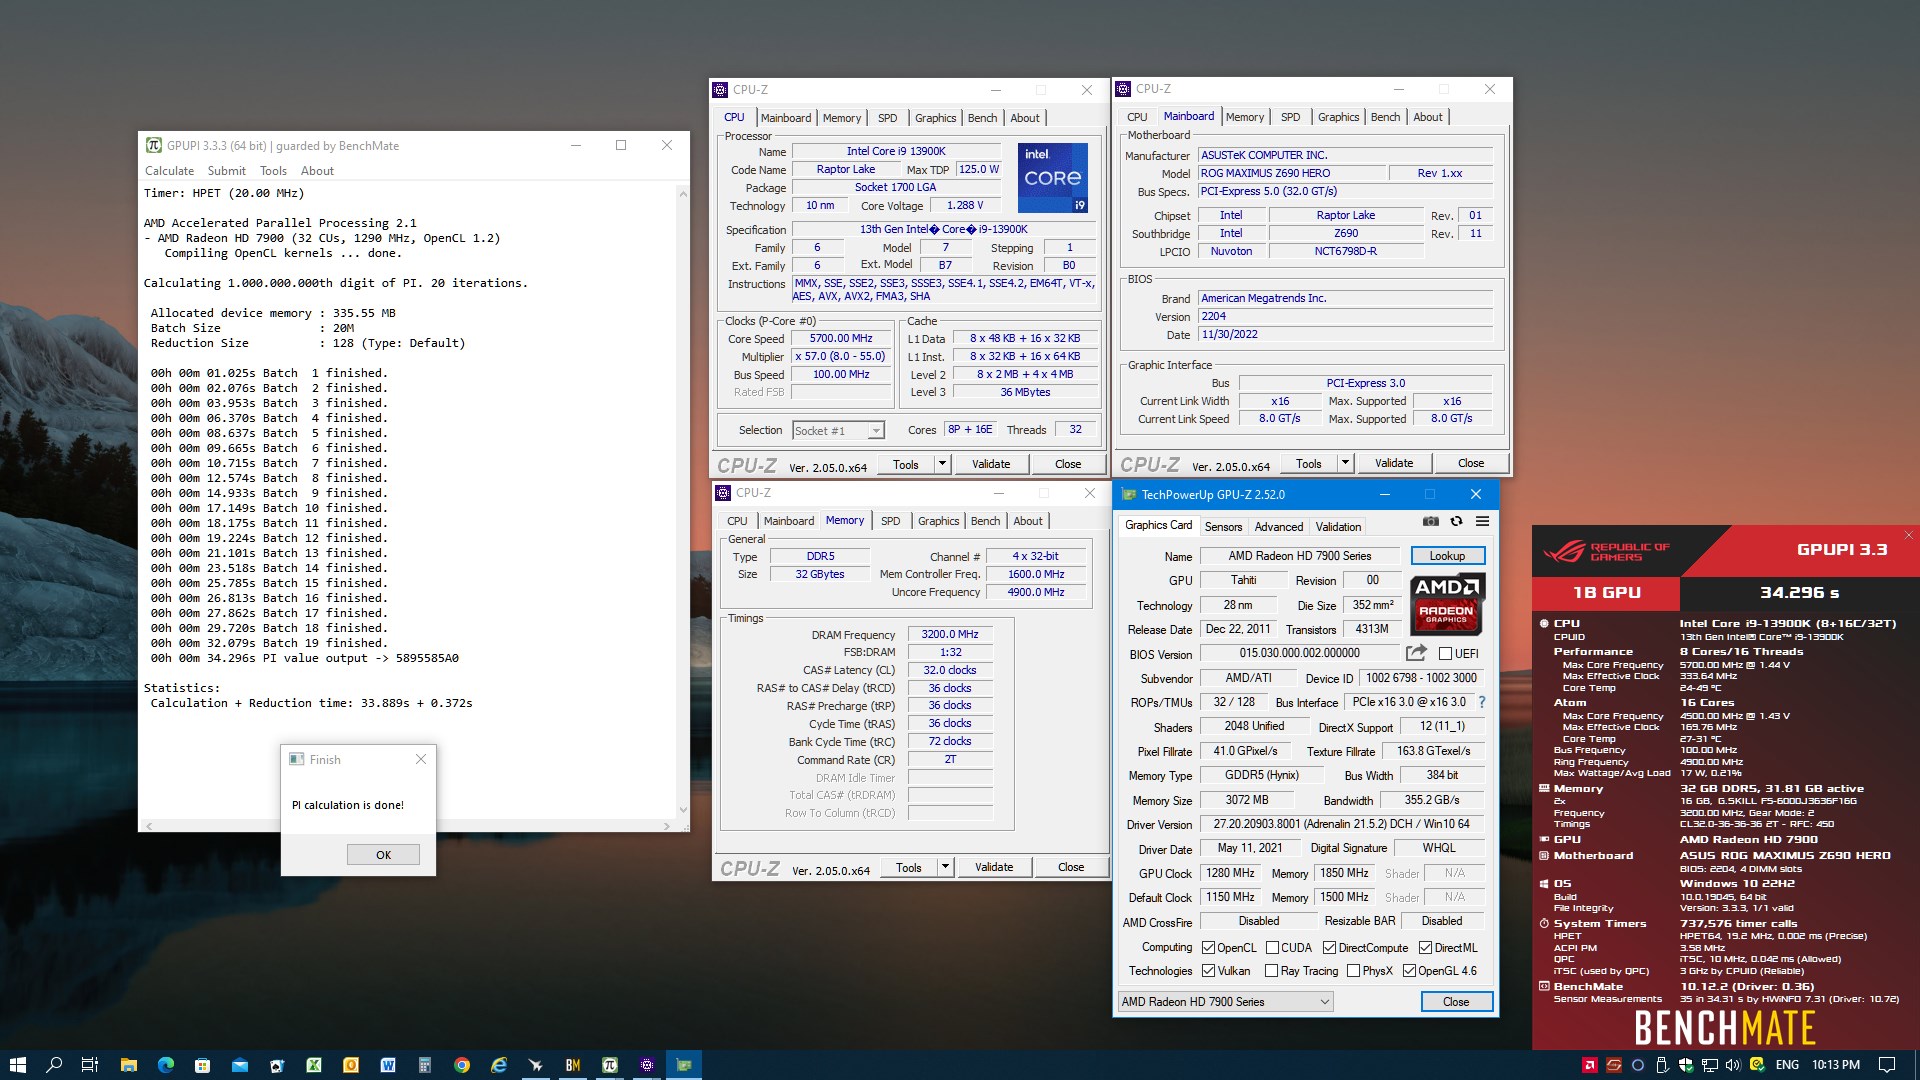
Task: Toggle the DirectML checkbox
Action: click(x=1425, y=948)
